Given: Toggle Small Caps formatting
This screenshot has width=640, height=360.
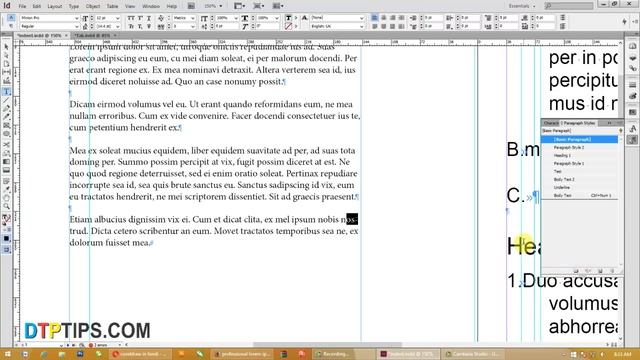Looking at the screenshot, I should pos(131,27).
